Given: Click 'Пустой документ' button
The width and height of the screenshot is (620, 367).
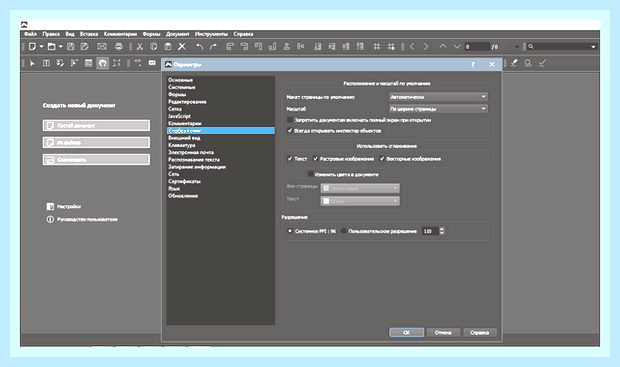Looking at the screenshot, I should coord(96,125).
